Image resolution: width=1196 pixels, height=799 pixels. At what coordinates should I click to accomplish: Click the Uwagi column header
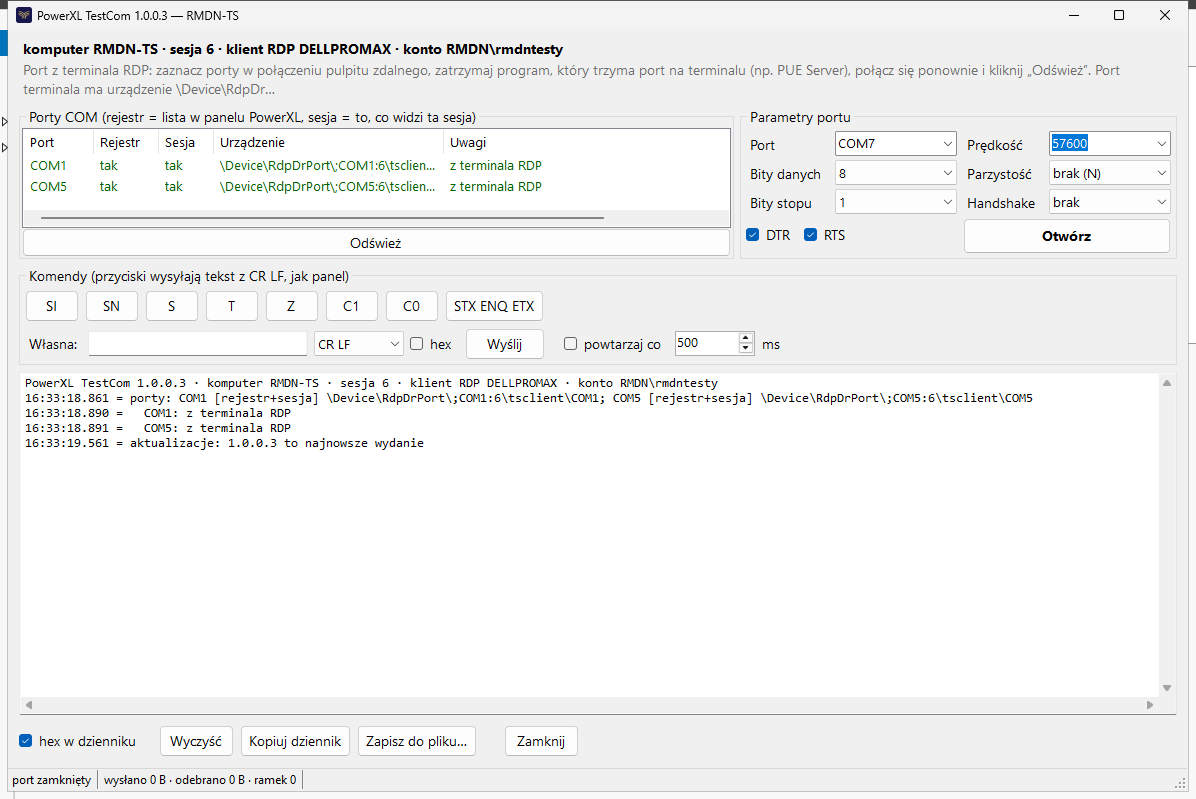586,143
